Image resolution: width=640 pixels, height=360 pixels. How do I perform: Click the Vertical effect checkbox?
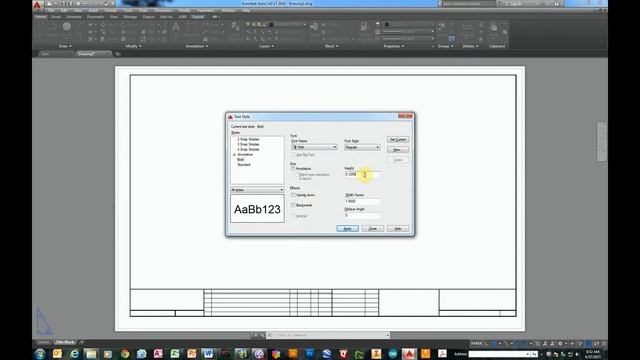(293, 216)
